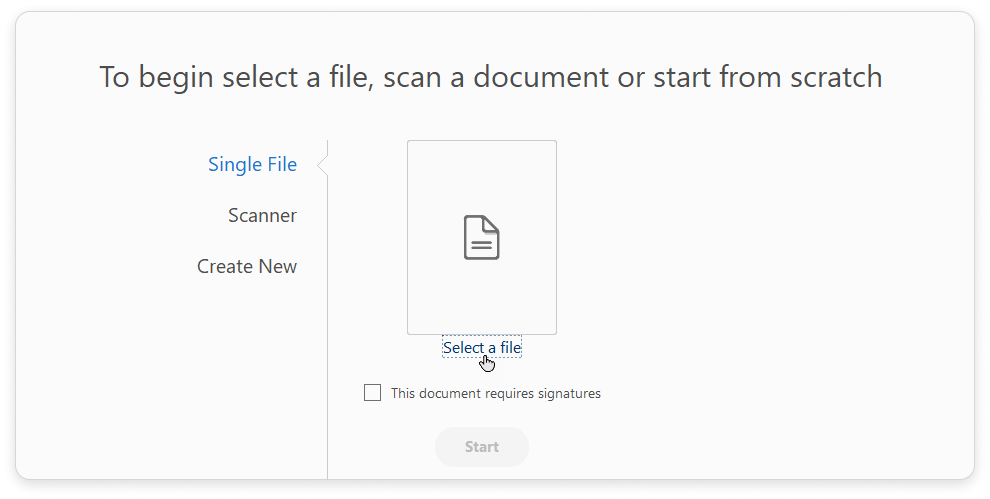The image size is (990, 499).
Task: Open the 'Select a file' link
Action: pos(482,348)
